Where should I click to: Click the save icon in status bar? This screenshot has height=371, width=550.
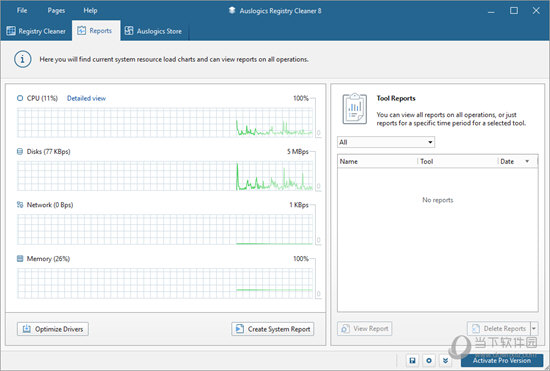click(x=412, y=360)
